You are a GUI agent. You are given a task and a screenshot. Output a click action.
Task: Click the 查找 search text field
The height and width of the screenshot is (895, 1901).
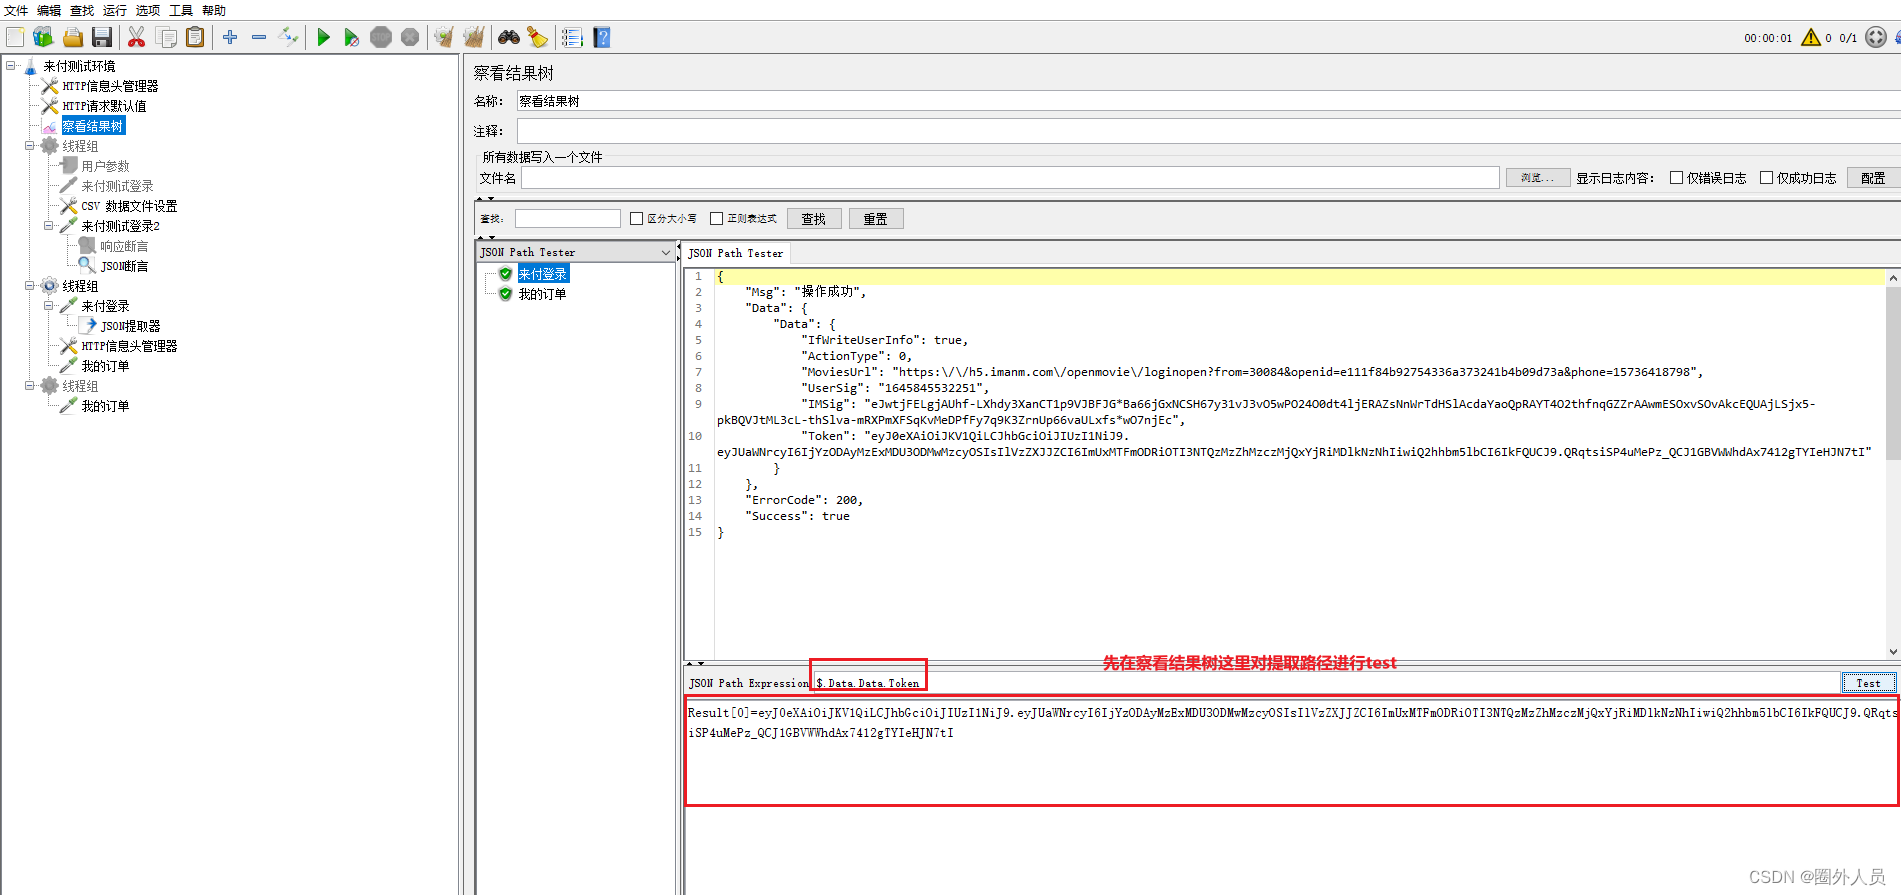tap(568, 218)
